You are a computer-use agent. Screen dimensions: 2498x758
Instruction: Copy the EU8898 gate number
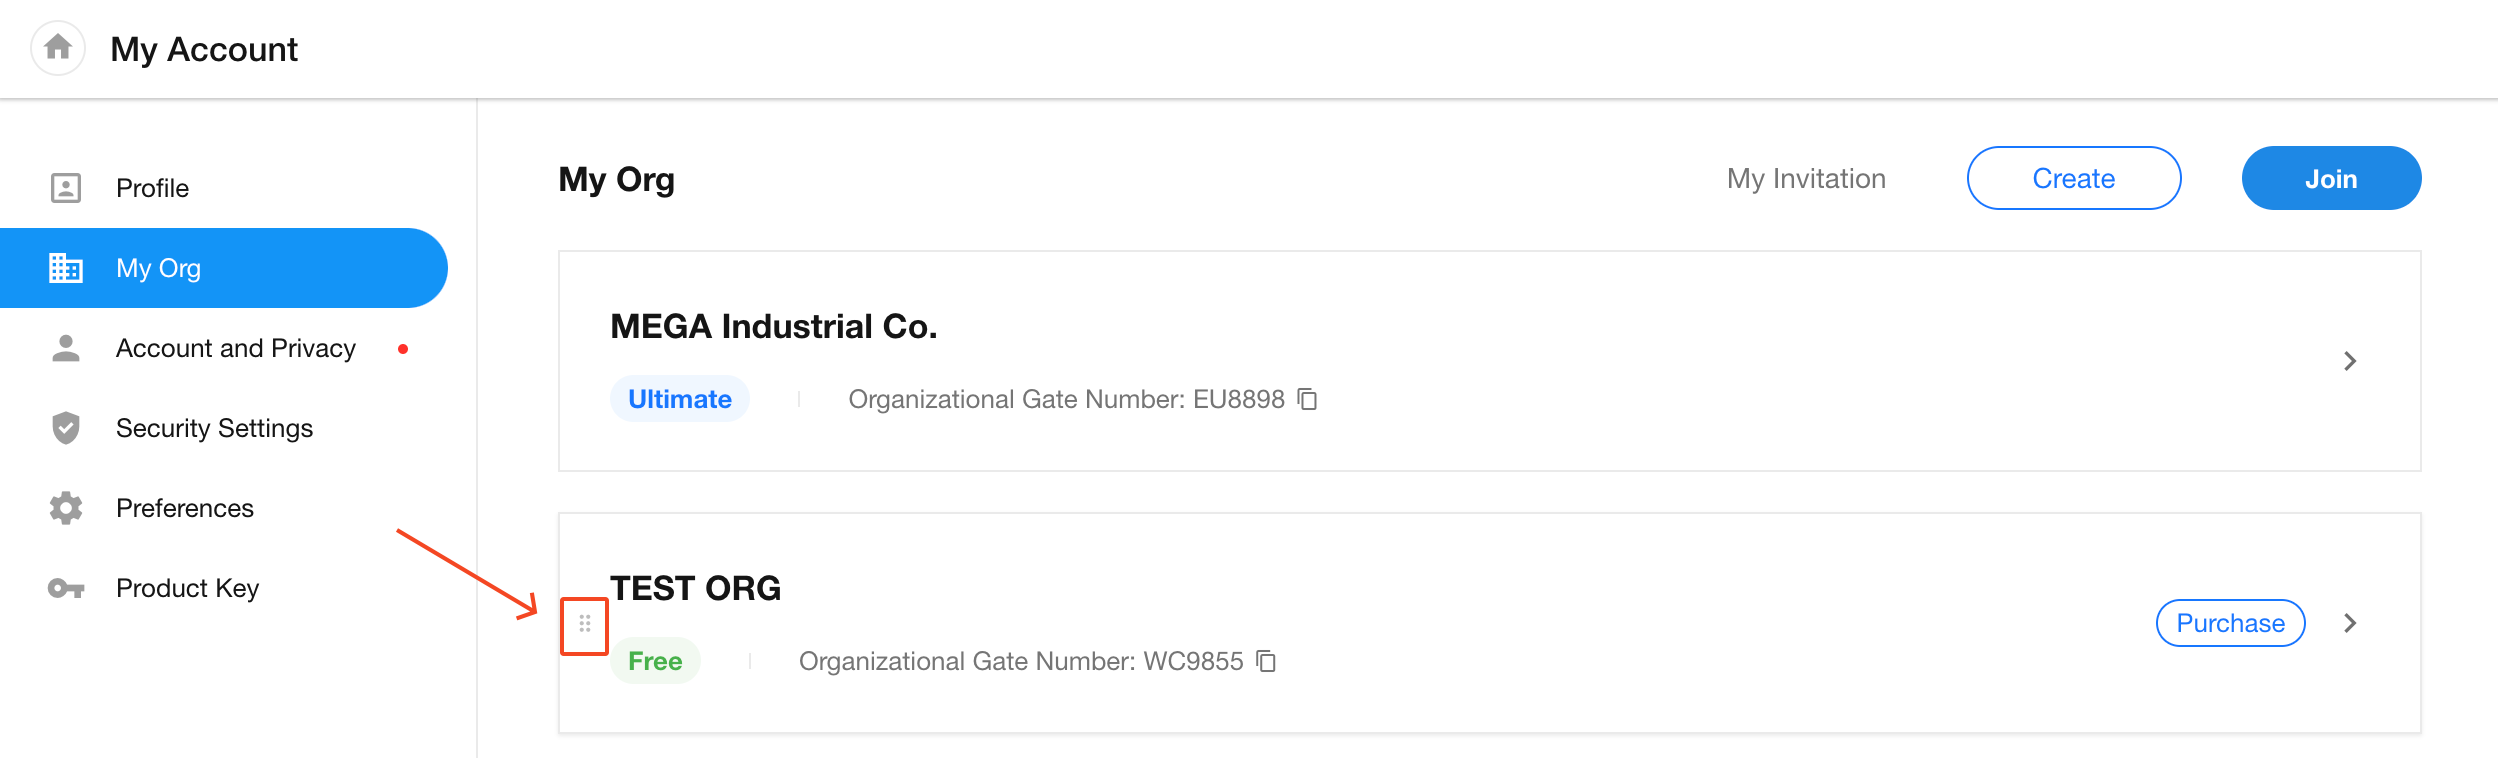click(1307, 399)
